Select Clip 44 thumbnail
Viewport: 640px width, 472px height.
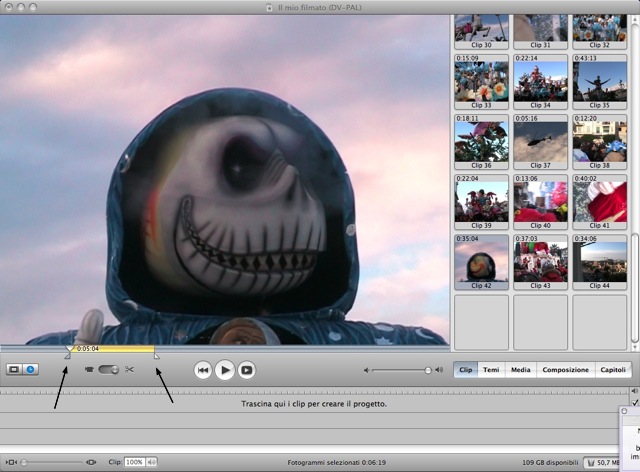click(600, 262)
